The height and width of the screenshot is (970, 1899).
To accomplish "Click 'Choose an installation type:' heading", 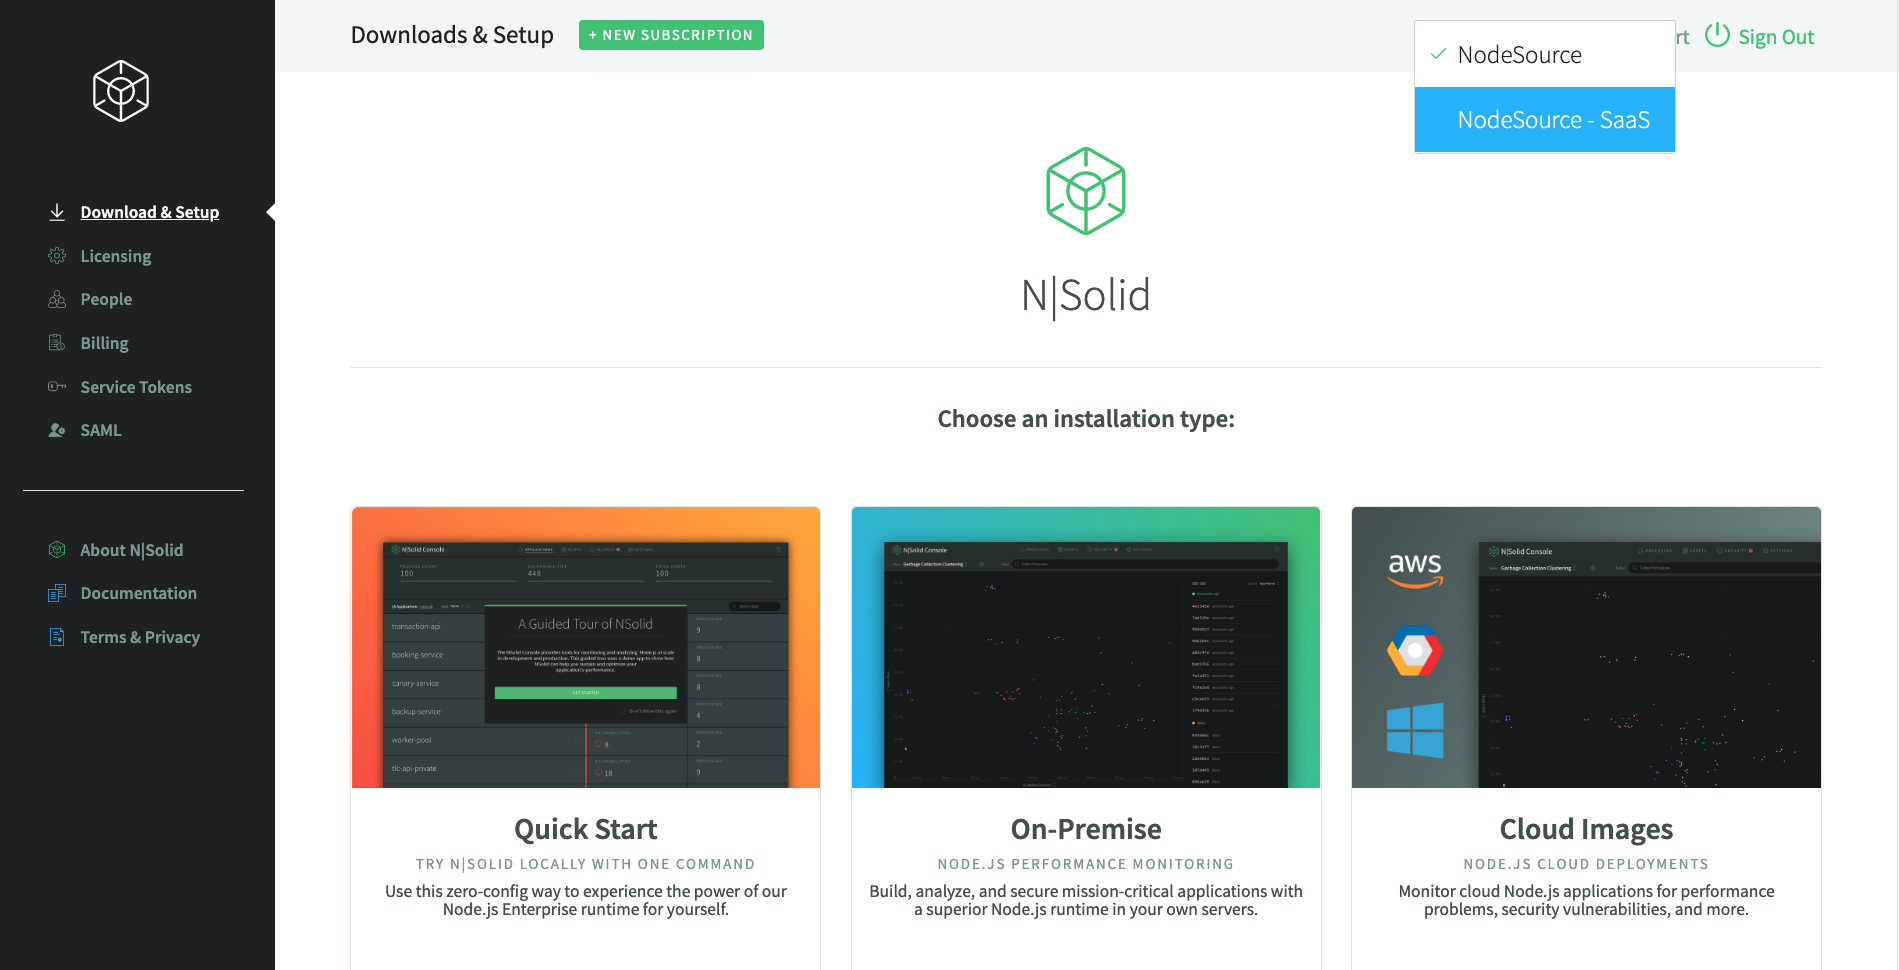I will pyautogui.click(x=1086, y=419).
